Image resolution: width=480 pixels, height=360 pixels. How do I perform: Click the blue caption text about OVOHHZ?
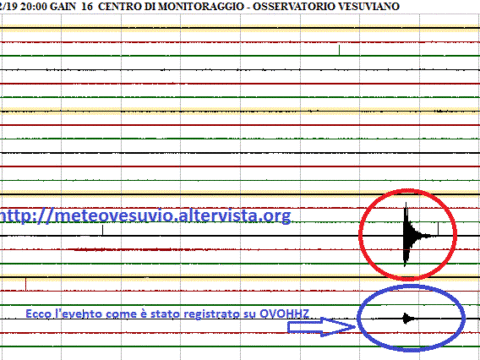pyautogui.click(x=167, y=314)
